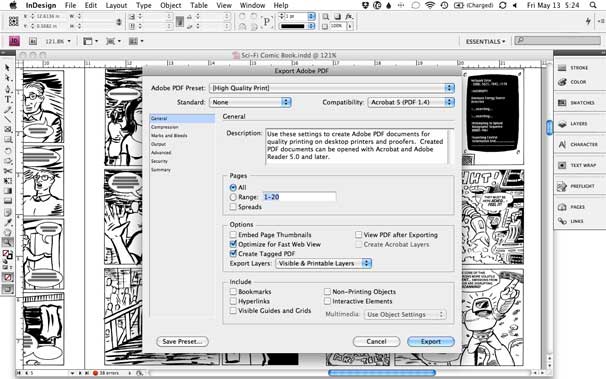Select the Rectangle Frame tool
The height and width of the screenshot is (379, 606).
tap(7, 129)
